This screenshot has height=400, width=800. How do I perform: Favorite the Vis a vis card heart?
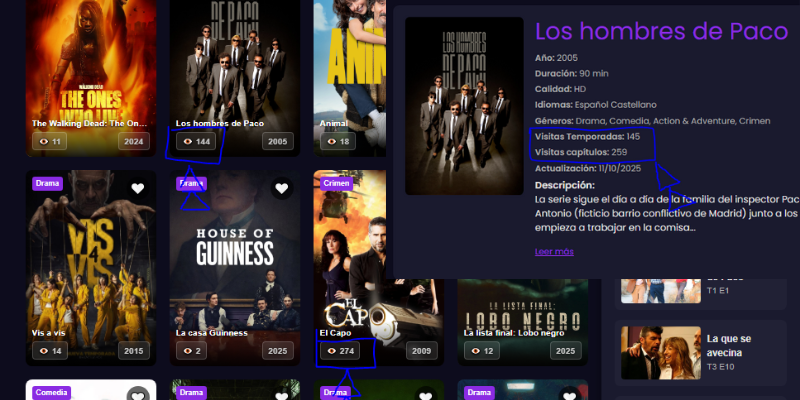pyautogui.click(x=138, y=188)
